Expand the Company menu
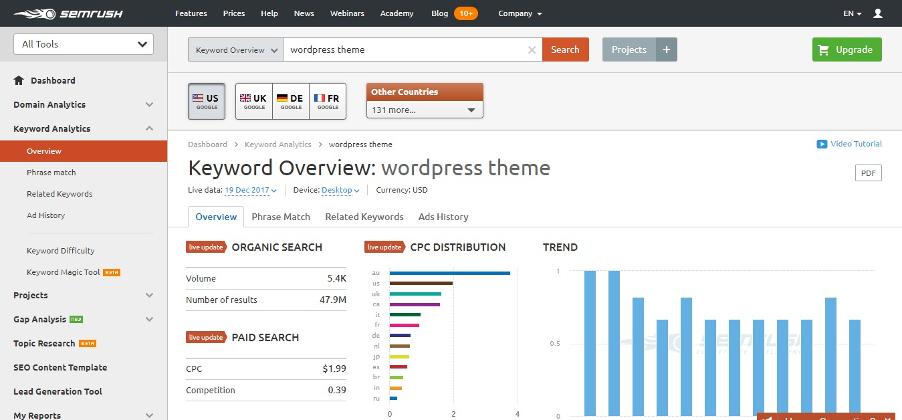Screen dimensions: 902x420 (x=520, y=13)
